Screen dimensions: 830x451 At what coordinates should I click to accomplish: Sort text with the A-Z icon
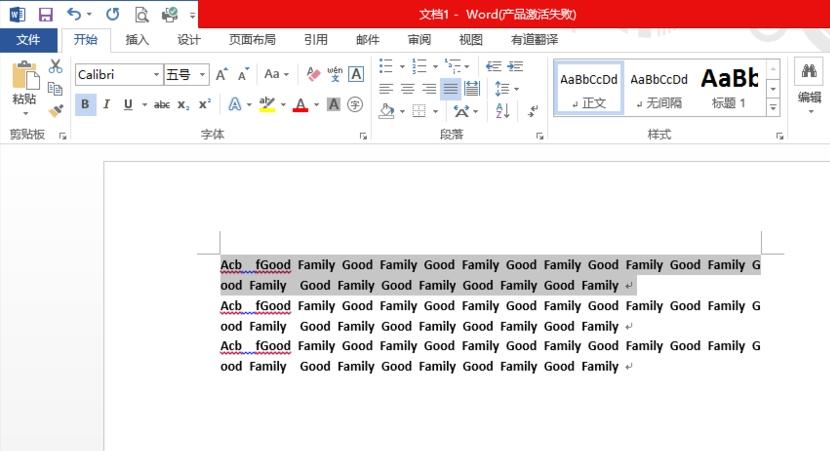tap(502, 111)
